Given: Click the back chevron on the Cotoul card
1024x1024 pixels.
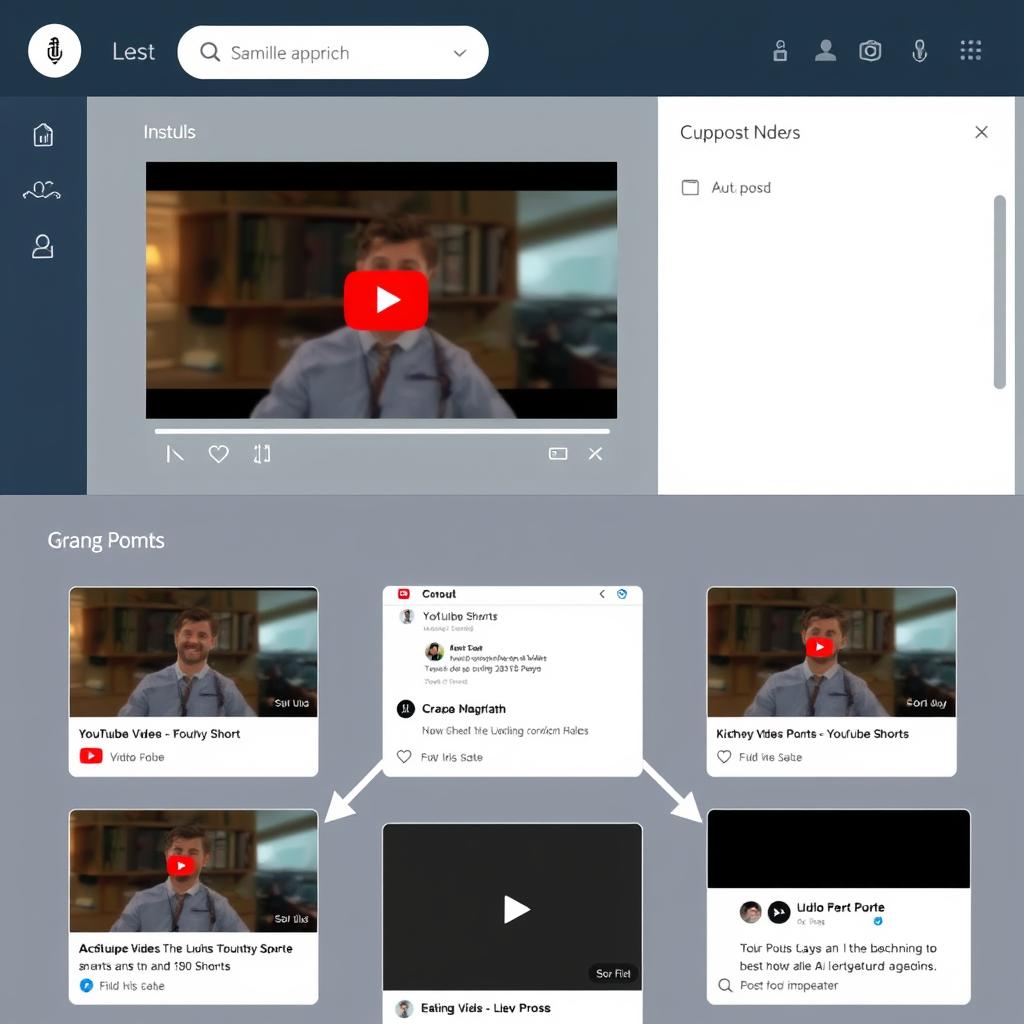Looking at the screenshot, I should (604, 592).
